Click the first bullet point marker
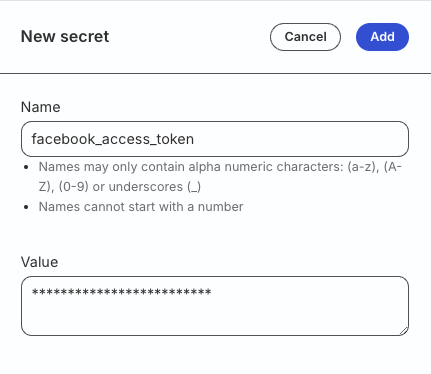This screenshot has width=431, height=374. [27, 167]
